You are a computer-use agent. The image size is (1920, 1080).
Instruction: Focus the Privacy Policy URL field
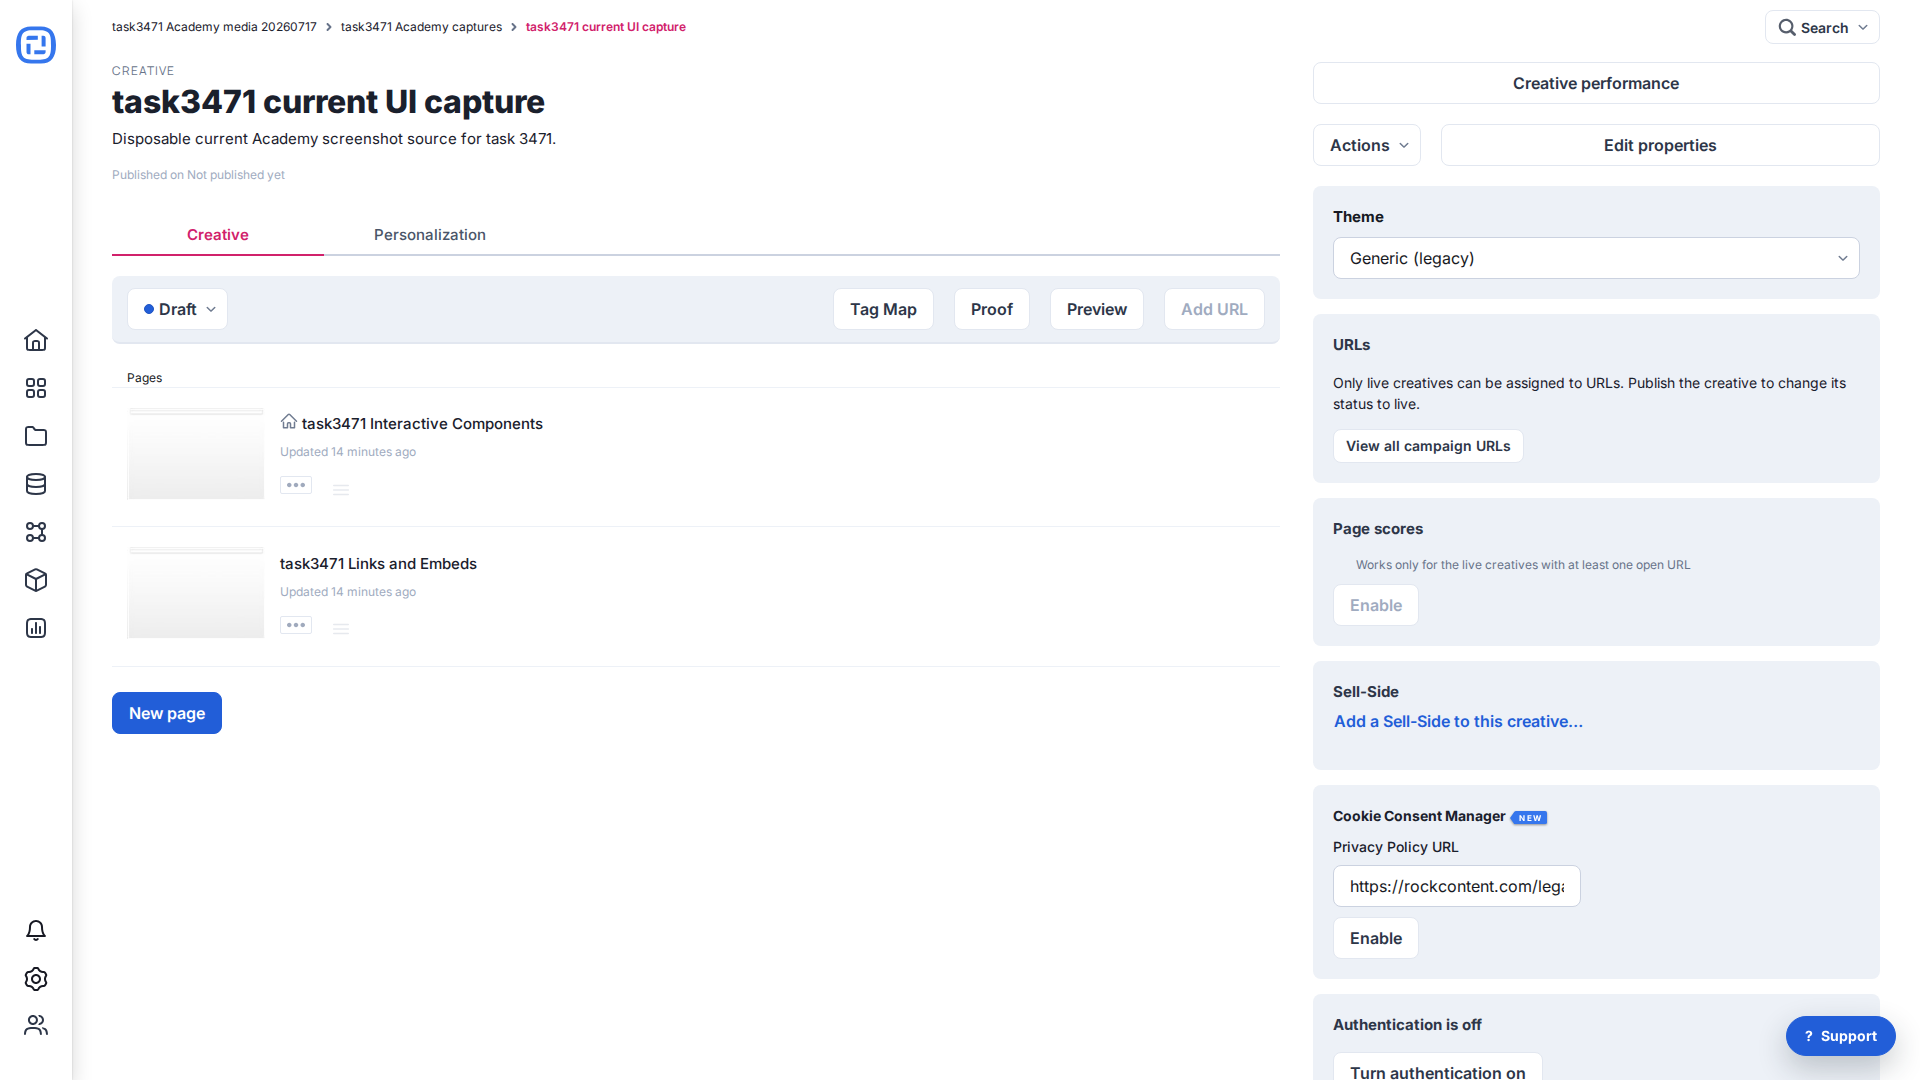1457,887
